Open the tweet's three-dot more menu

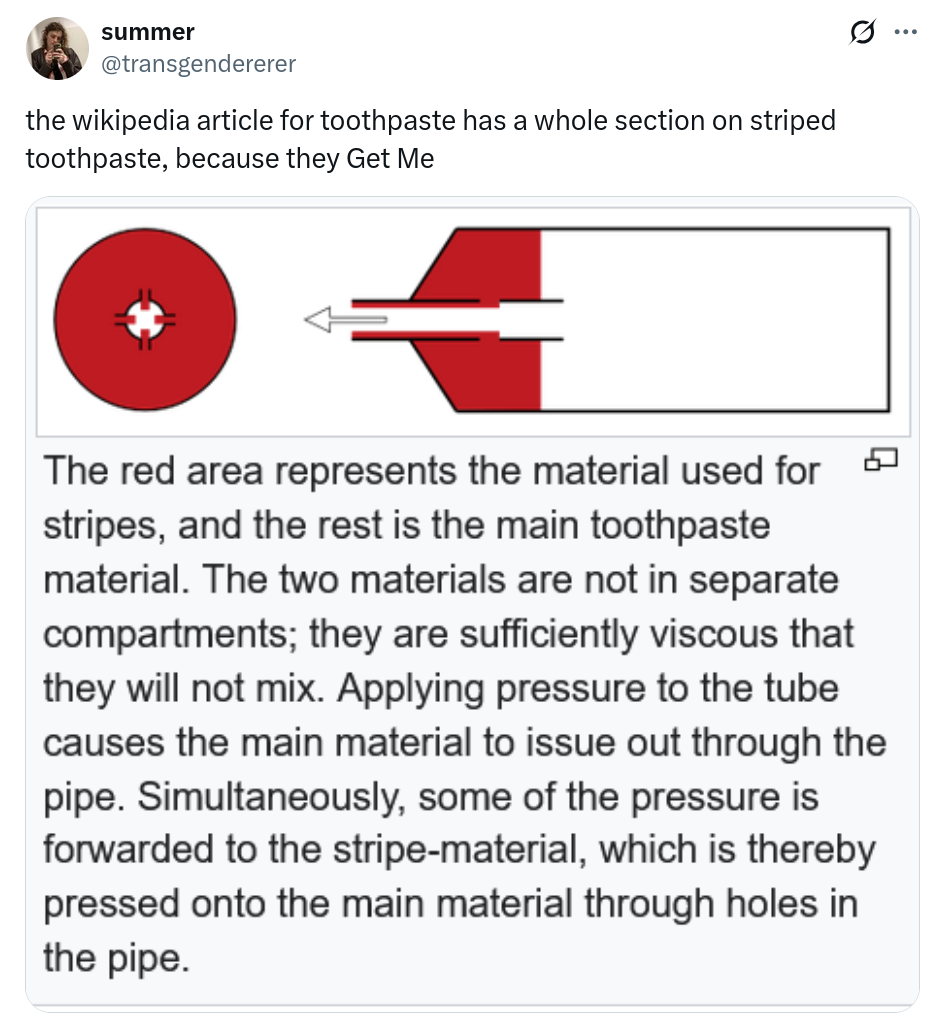coord(906,33)
